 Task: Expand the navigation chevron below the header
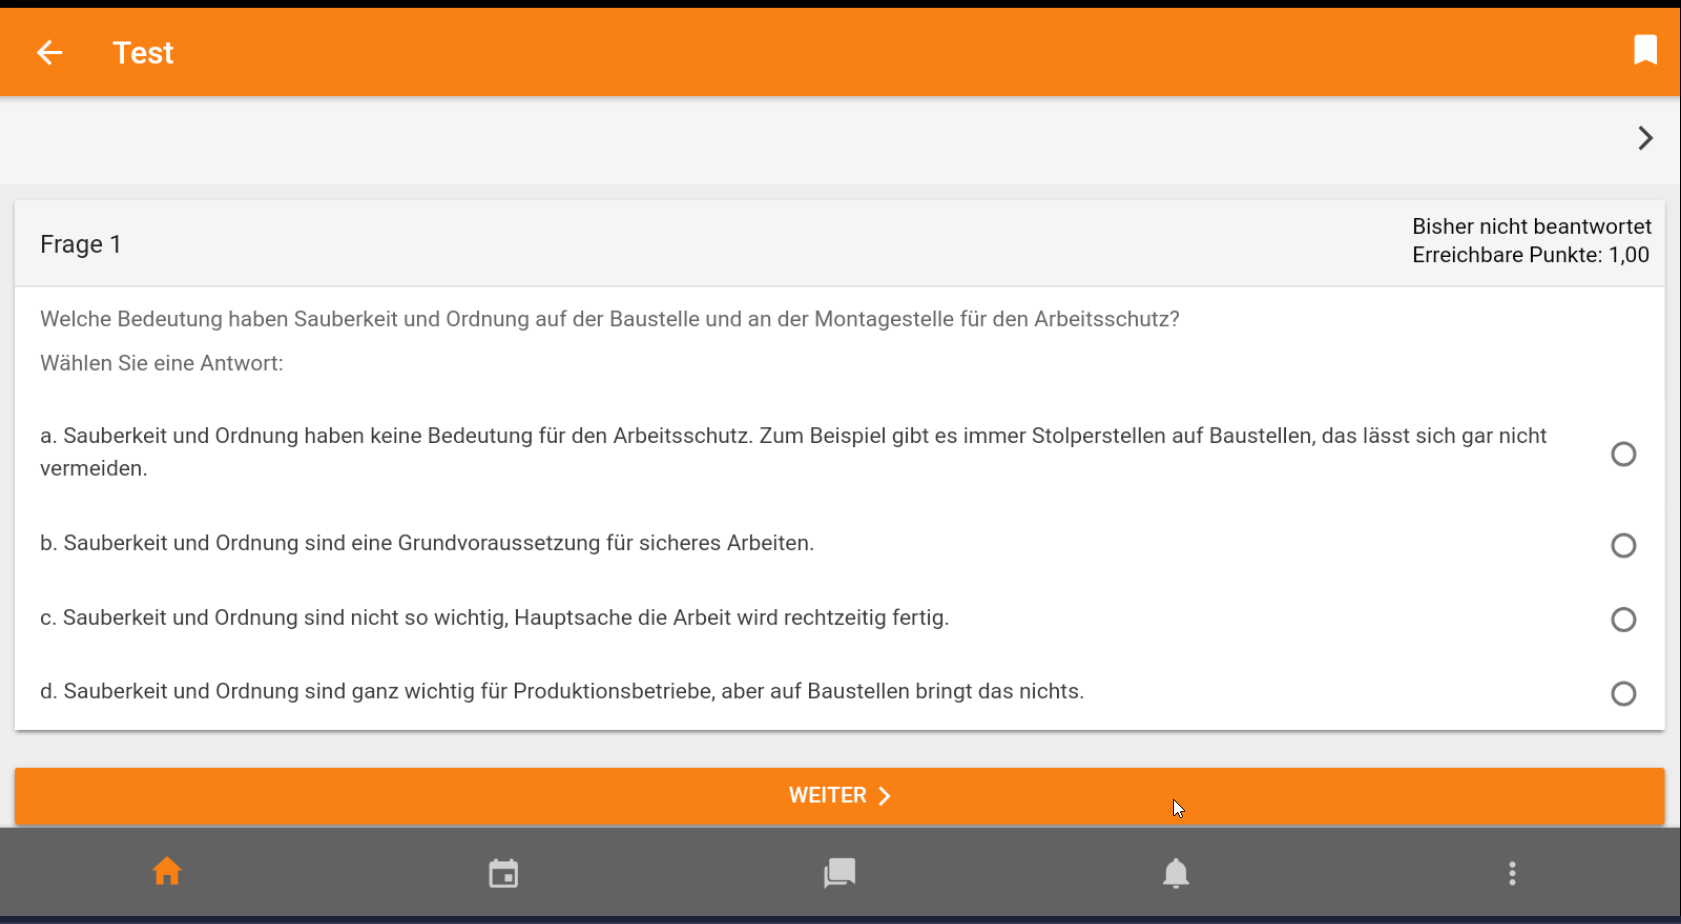click(x=1645, y=138)
